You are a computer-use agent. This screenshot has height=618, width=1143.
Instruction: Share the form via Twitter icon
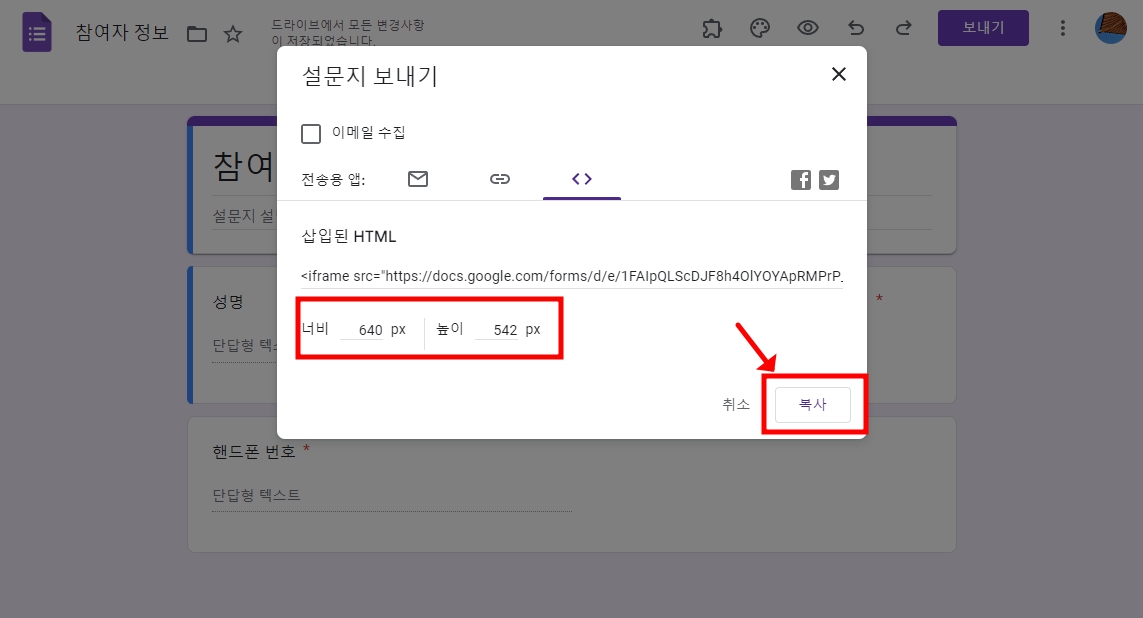[x=828, y=180]
